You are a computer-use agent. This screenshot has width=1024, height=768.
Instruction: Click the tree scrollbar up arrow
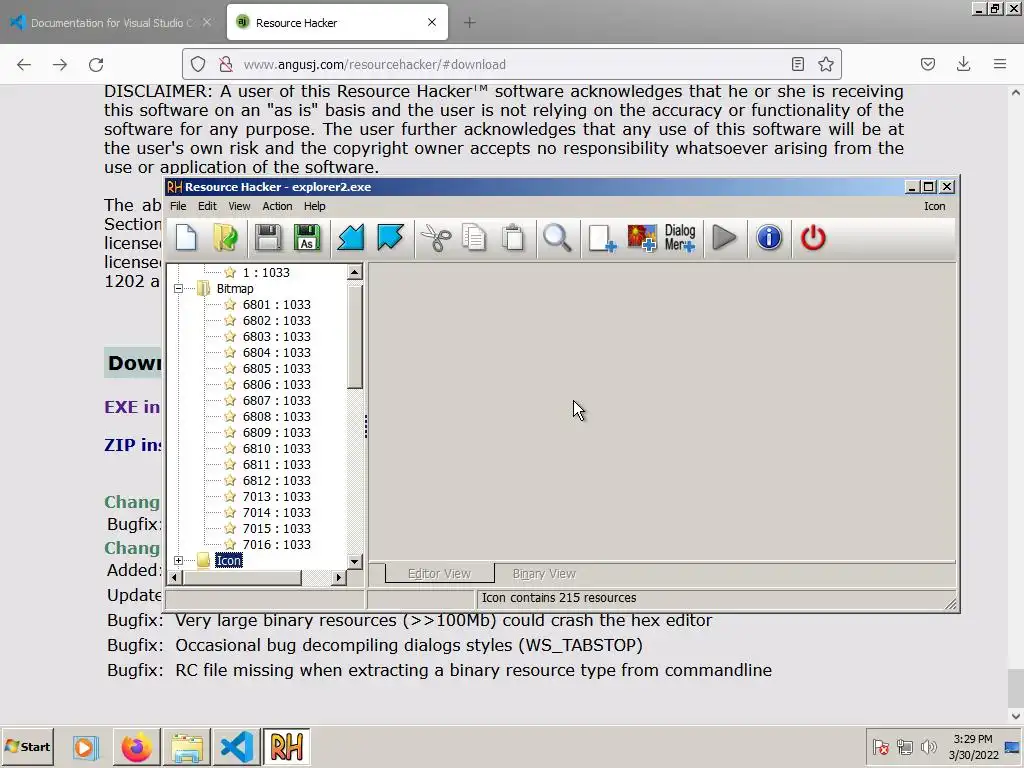click(355, 272)
